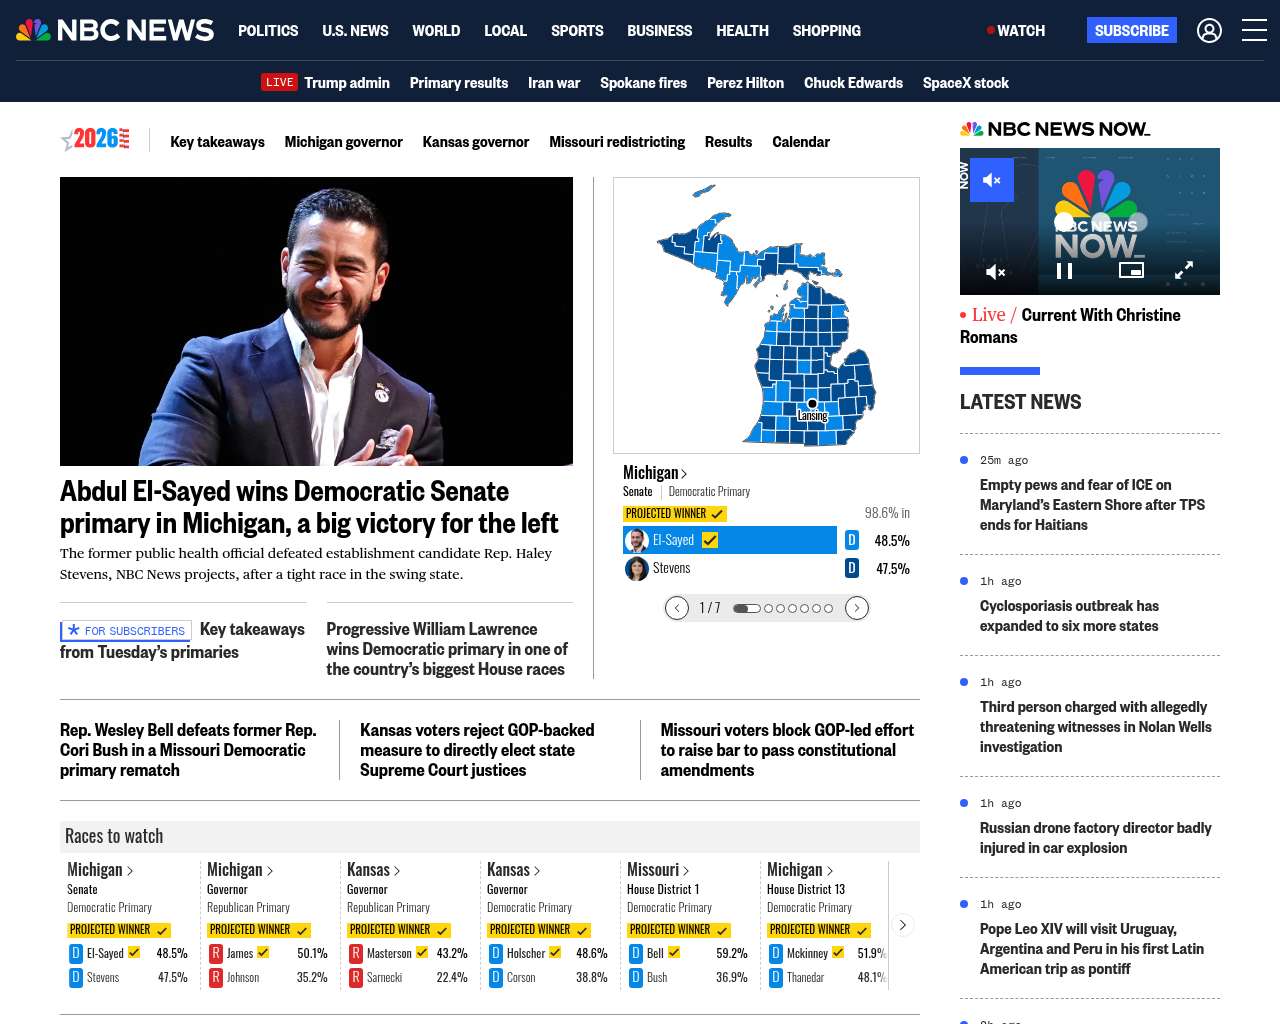Select the Michigan governor election tab

343,142
